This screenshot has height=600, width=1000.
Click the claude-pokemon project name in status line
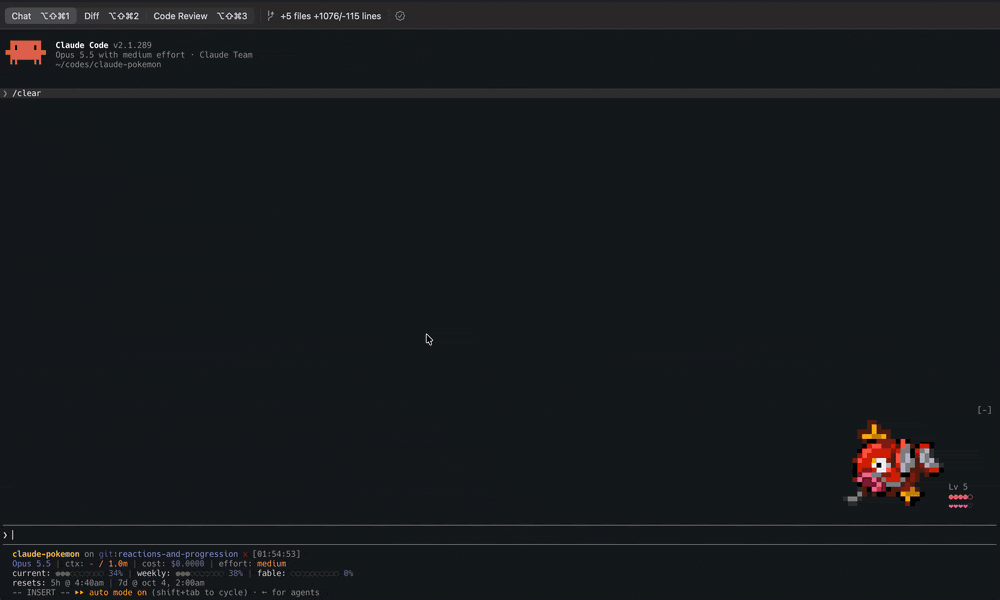tap(46, 554)
